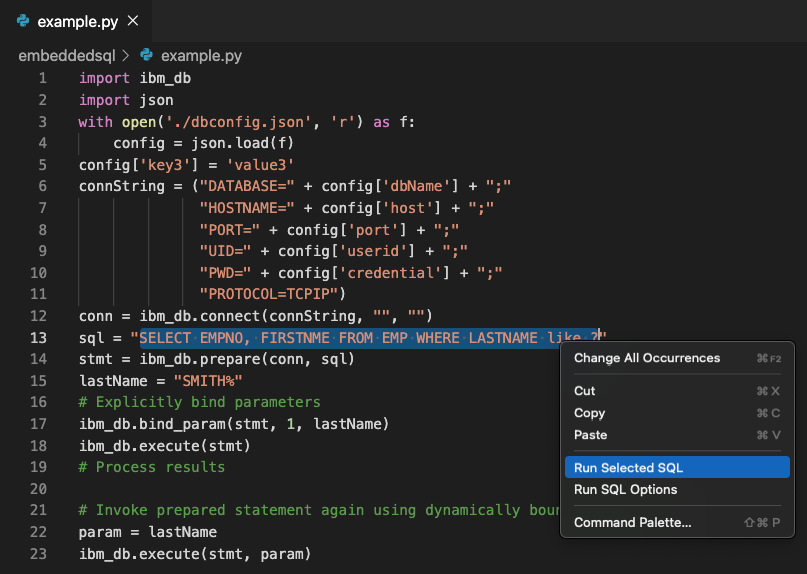Viewport: 807px width, 574px height.
Task: Open Command Palette from context menu
Action: [677, 523]
